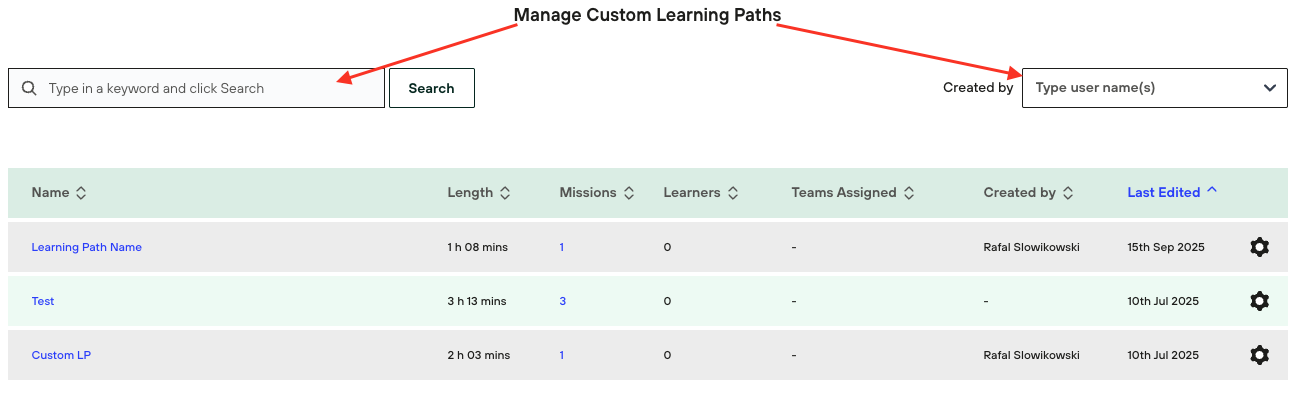Screen dimensions: 1301x396
Task: Click the Missions column header label
Action: [x=588, y=193]
